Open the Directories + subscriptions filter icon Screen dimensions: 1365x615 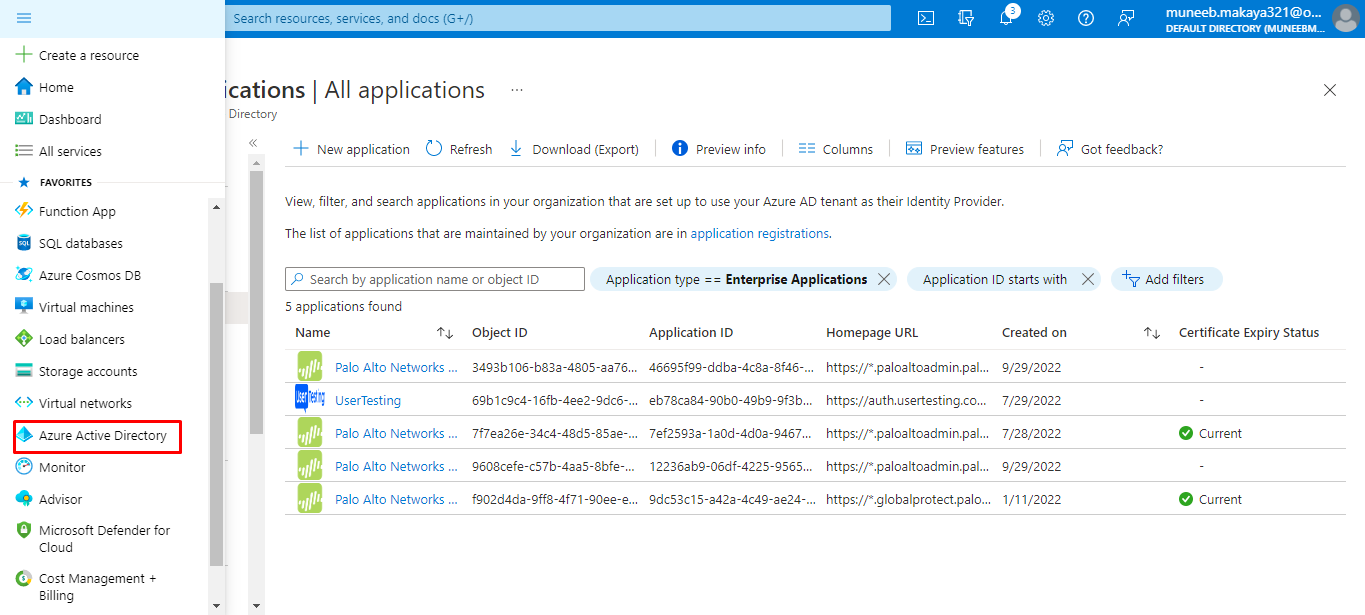click(x=966, y=18)
